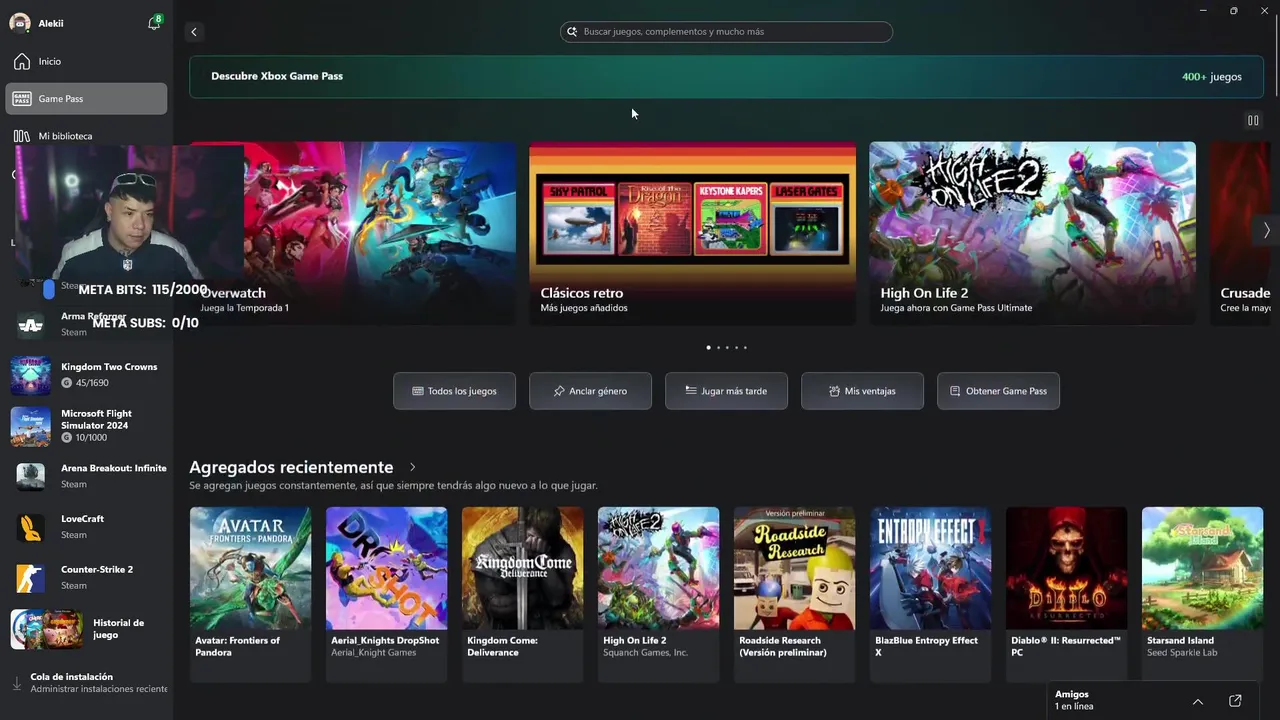Image resolution: width=1280 pixels, height=720 pixels.
Task: Open BlazBlue Entropy Effect X card
Action: (930, 594)
